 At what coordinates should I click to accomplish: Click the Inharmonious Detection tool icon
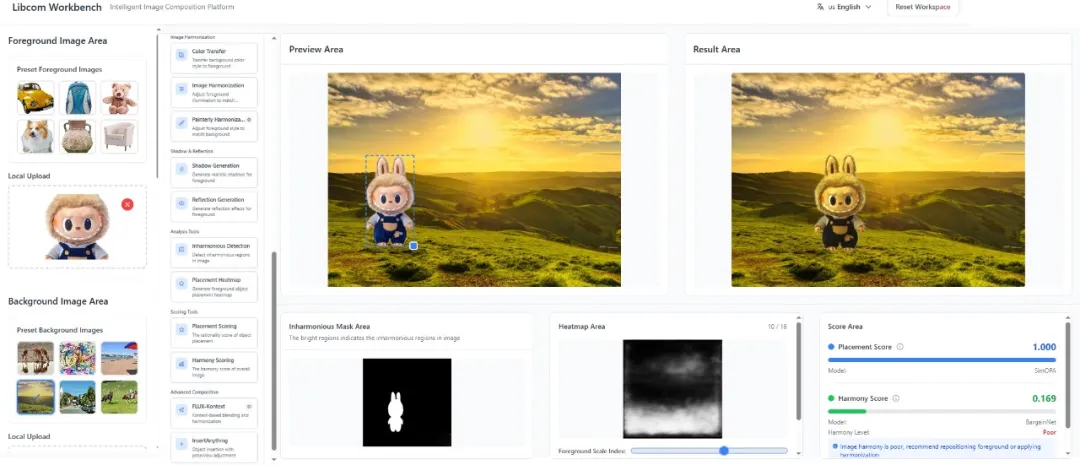pyautogui.click(x=181, y=249)
